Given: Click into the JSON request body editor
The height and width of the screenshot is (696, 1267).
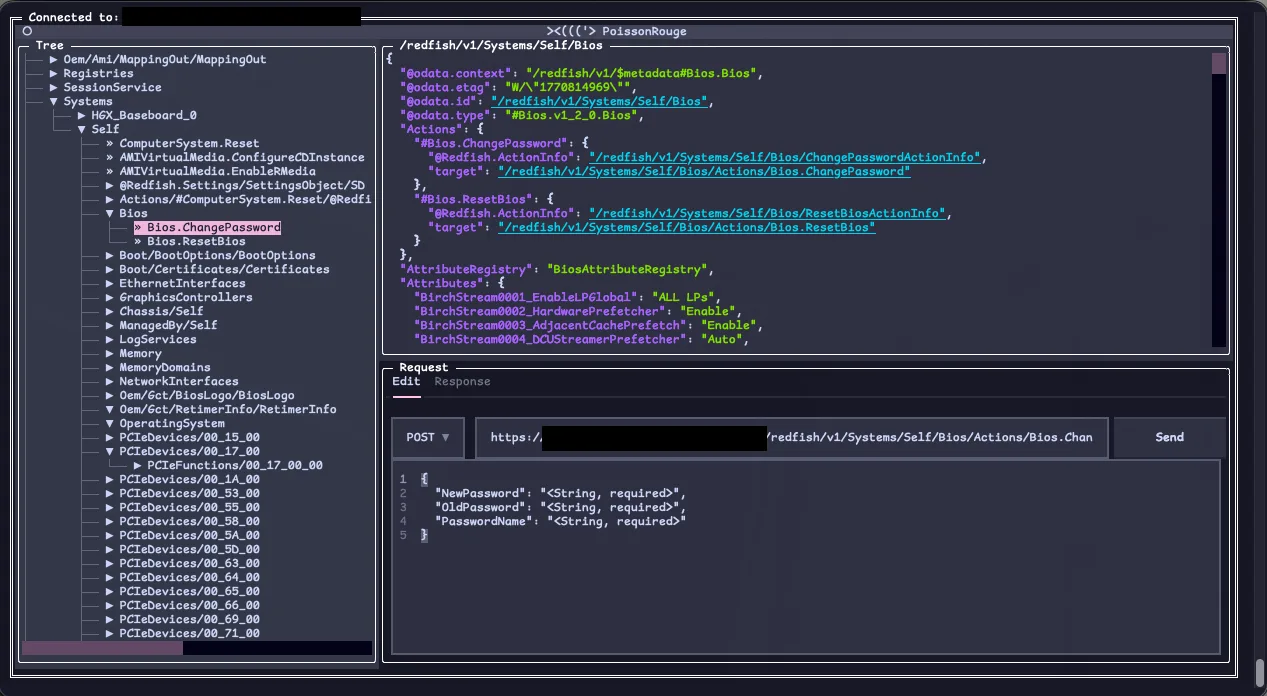Looking at the screenshot, I should (x=805, y=555).
